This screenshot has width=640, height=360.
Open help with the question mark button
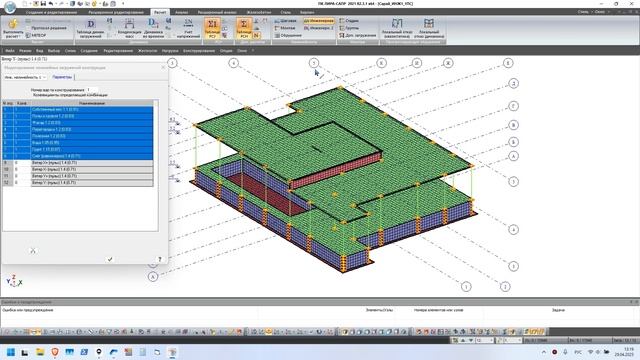tap(160, 259)
